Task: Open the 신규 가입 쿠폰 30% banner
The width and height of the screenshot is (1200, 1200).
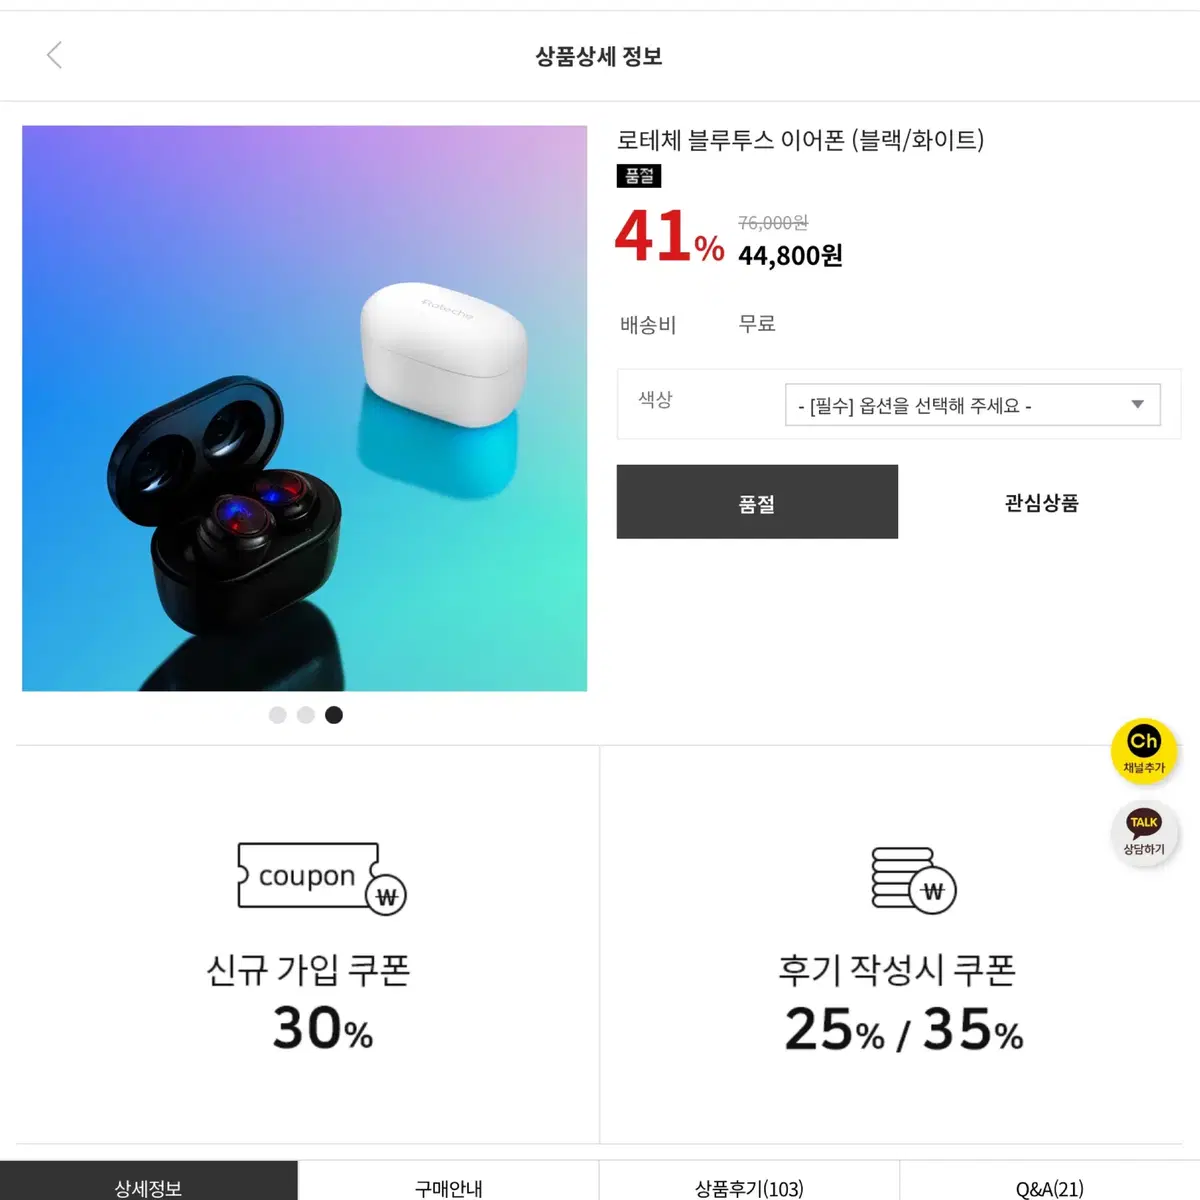Action: (x=308, y=945)
